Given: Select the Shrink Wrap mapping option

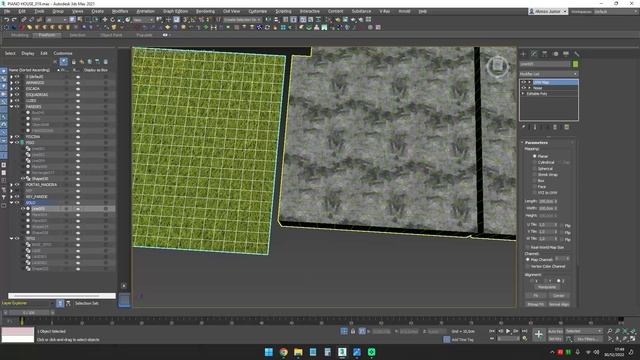Looking at the screenshot, I should (x=534, y=175).
